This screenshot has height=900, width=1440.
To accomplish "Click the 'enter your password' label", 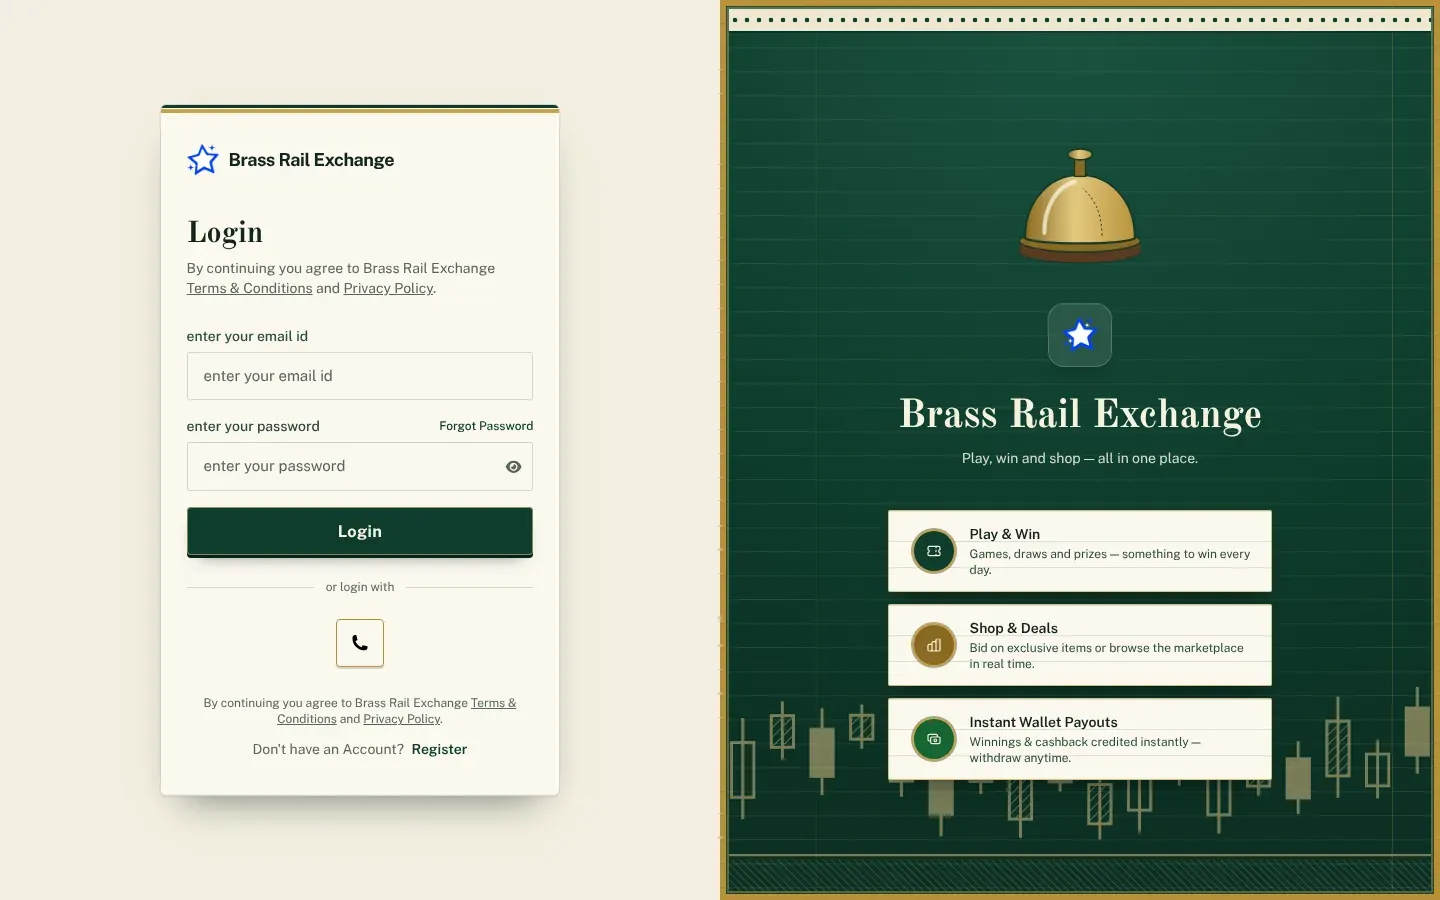I will (253, 426).
